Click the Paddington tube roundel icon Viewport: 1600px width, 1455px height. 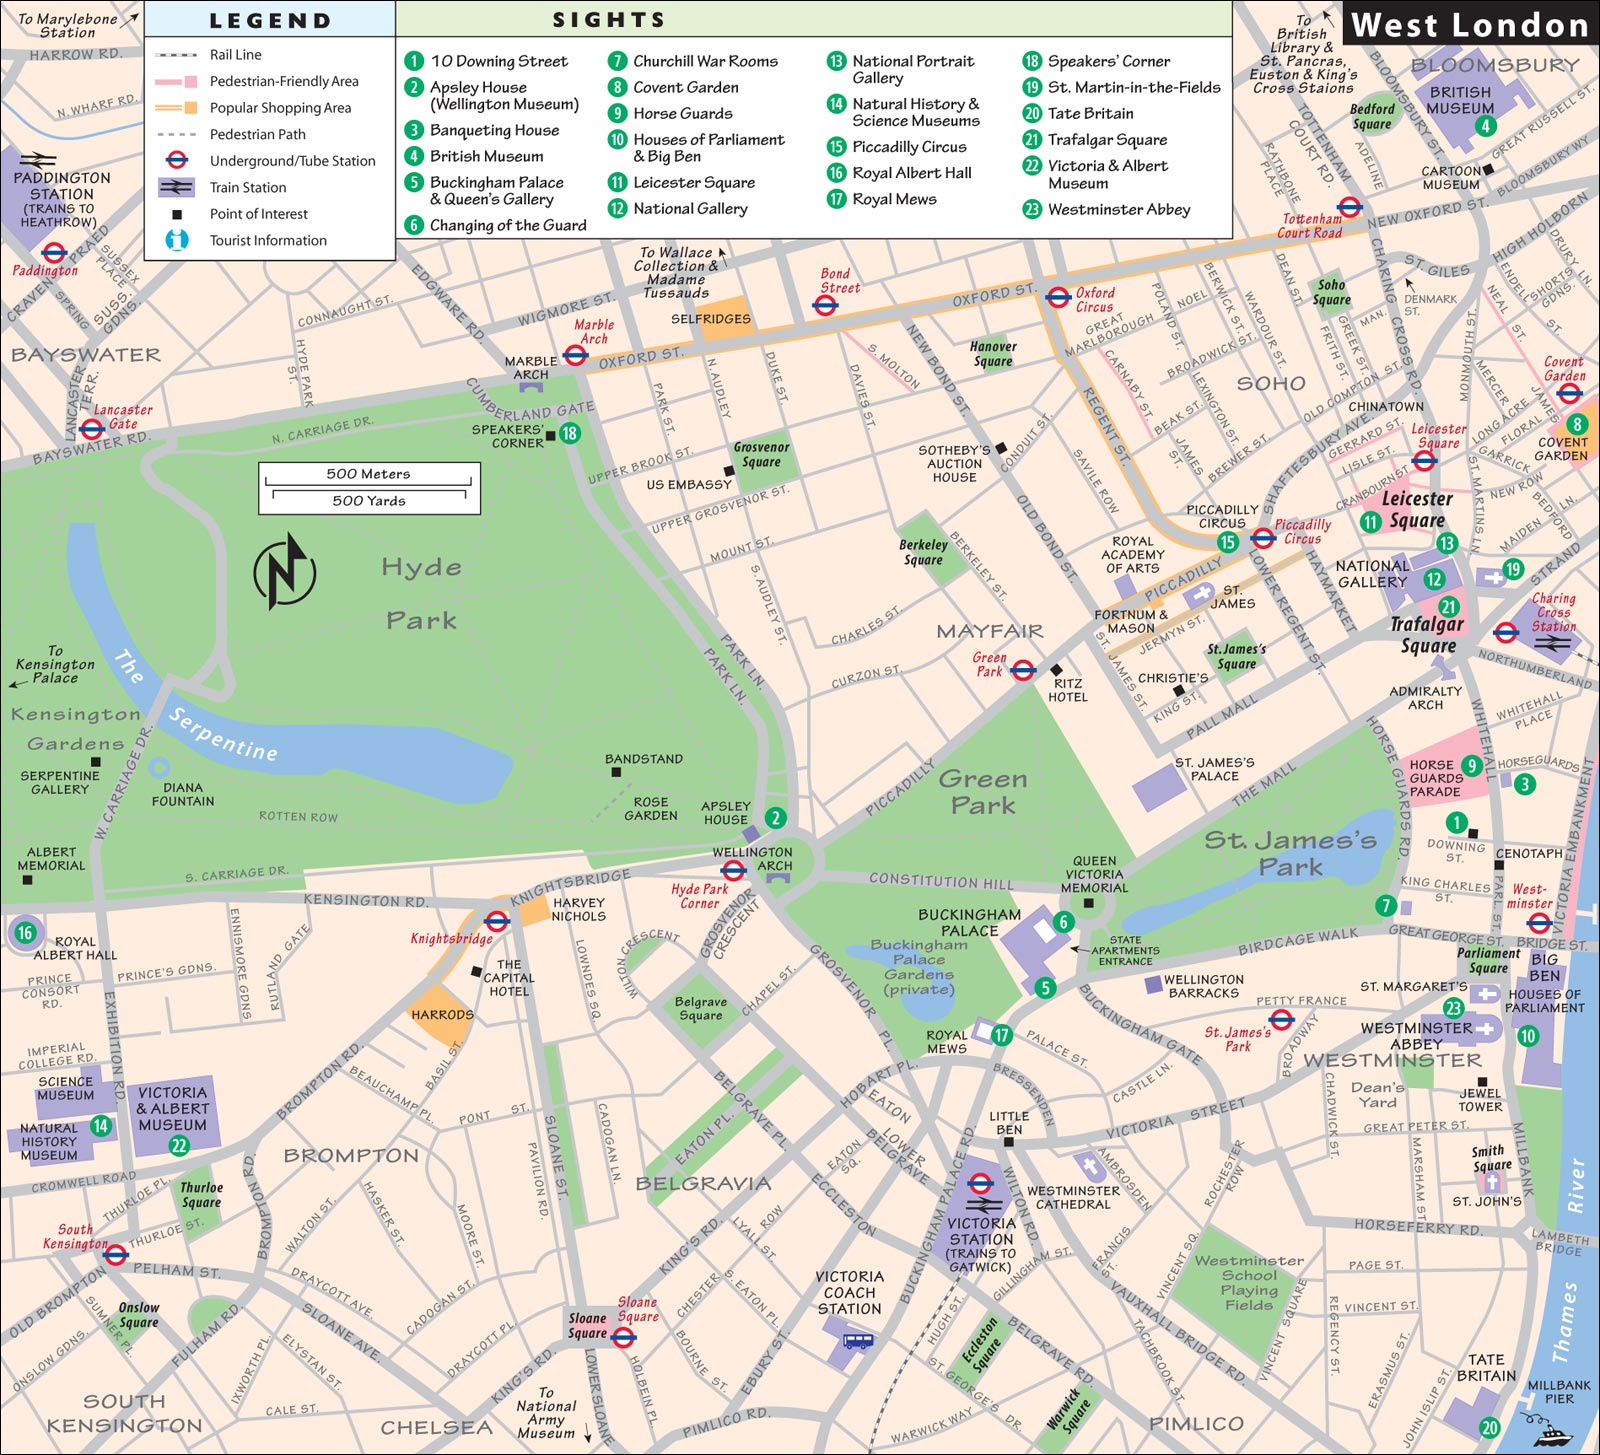(x=55, y=252)
